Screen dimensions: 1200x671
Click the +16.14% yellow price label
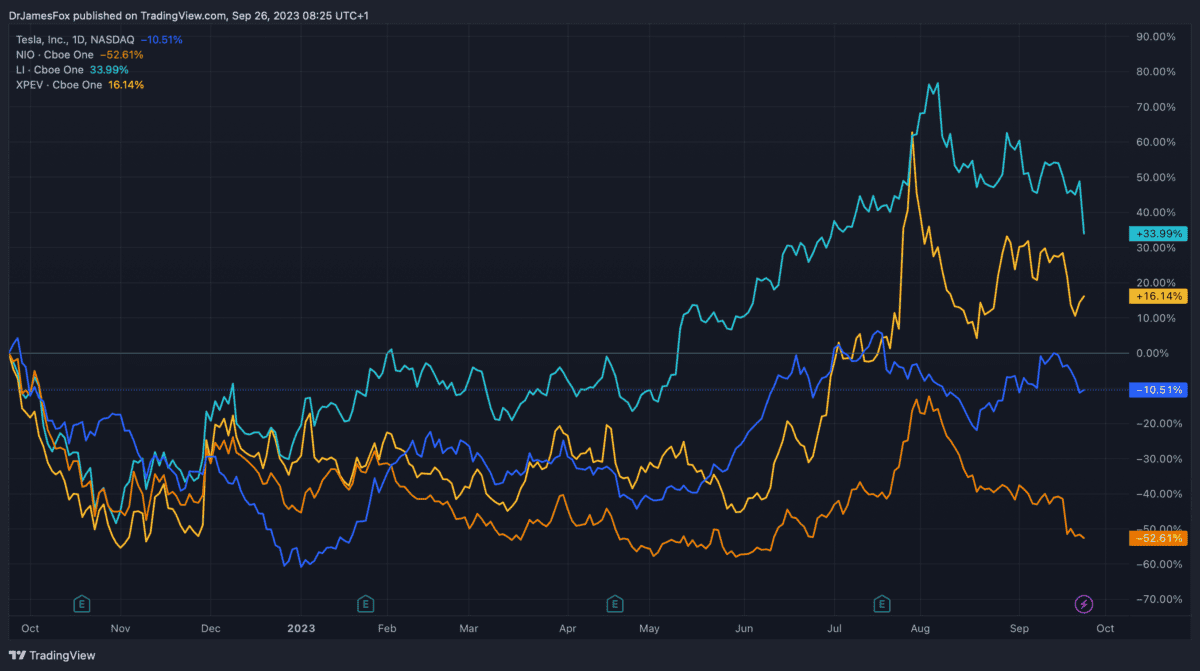point(1158,296)
